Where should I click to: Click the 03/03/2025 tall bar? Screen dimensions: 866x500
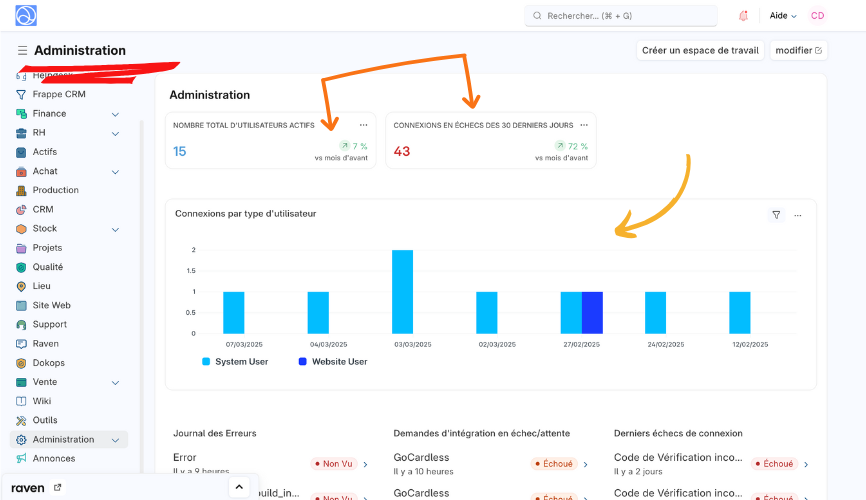(403, 292)
